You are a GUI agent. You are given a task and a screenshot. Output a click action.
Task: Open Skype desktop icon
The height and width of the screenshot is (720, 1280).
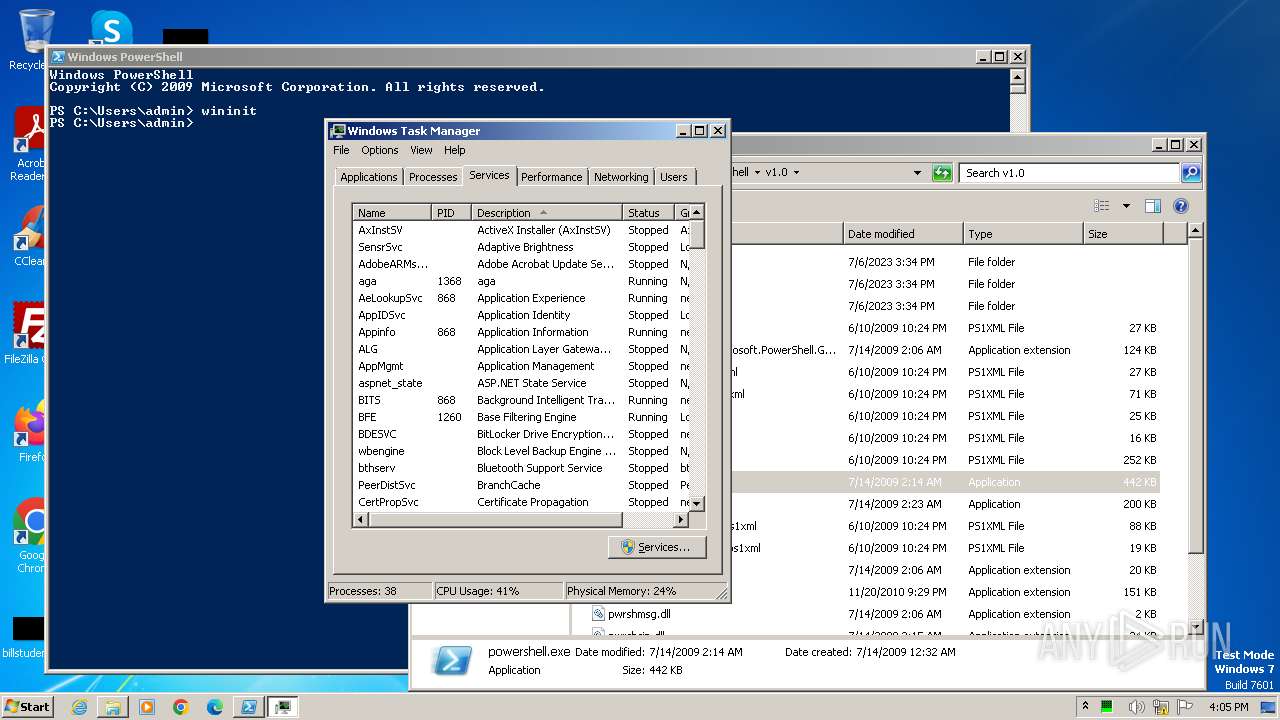pyautogui.click(x=110, y=28)
